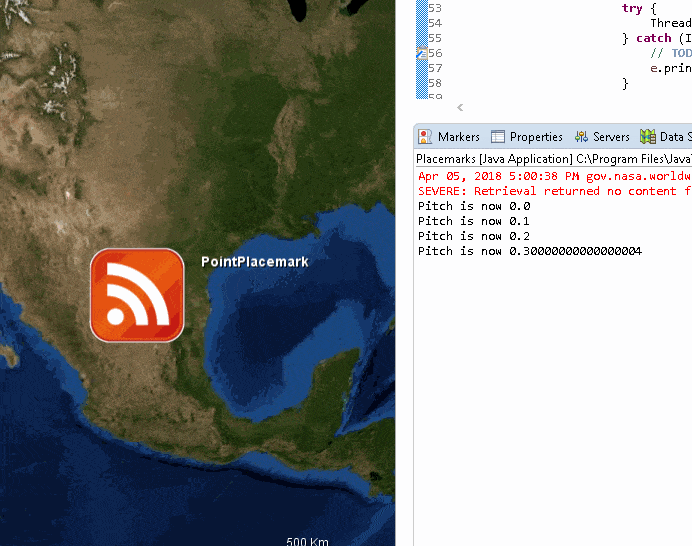Click line number 54 in the editor

coord(435,23)
